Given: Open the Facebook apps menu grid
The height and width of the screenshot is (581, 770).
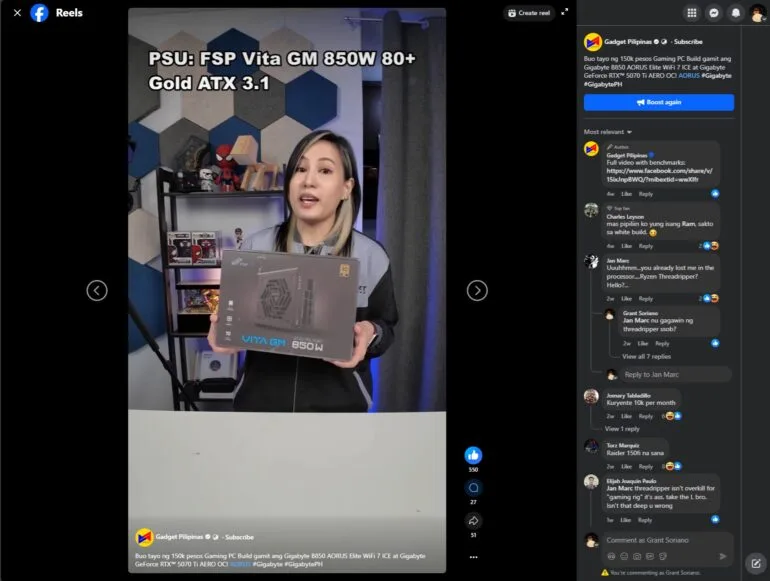Looking at the screenshot, I should (691, 13).
